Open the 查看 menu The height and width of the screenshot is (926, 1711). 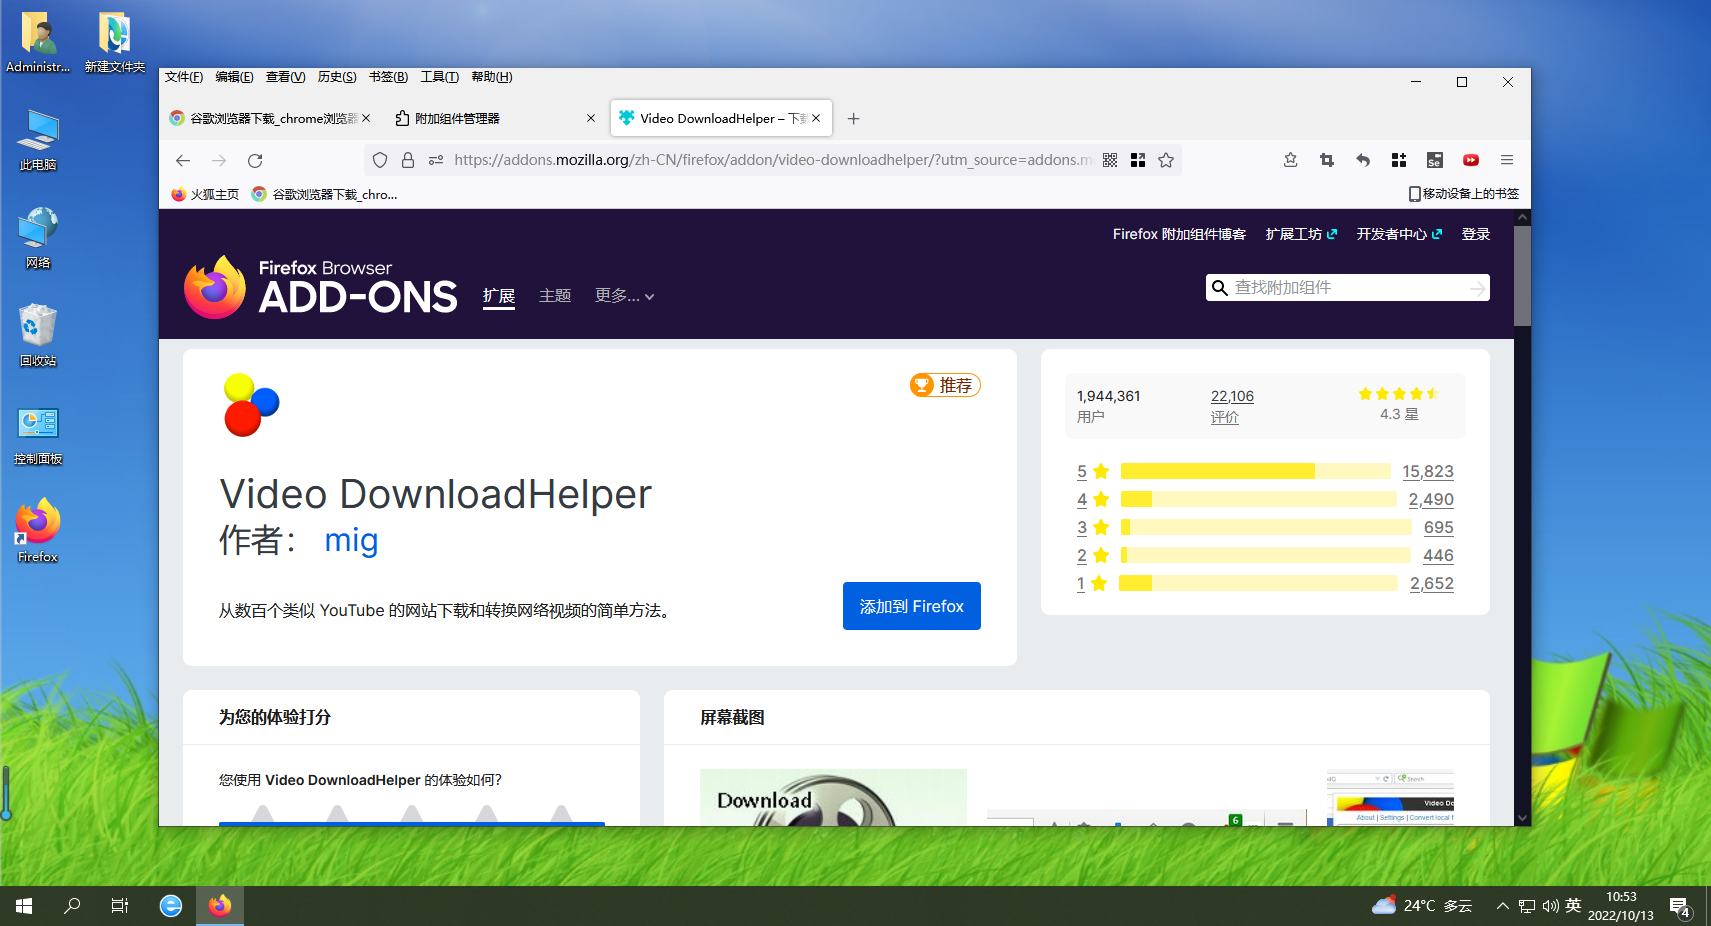point(285,77)
